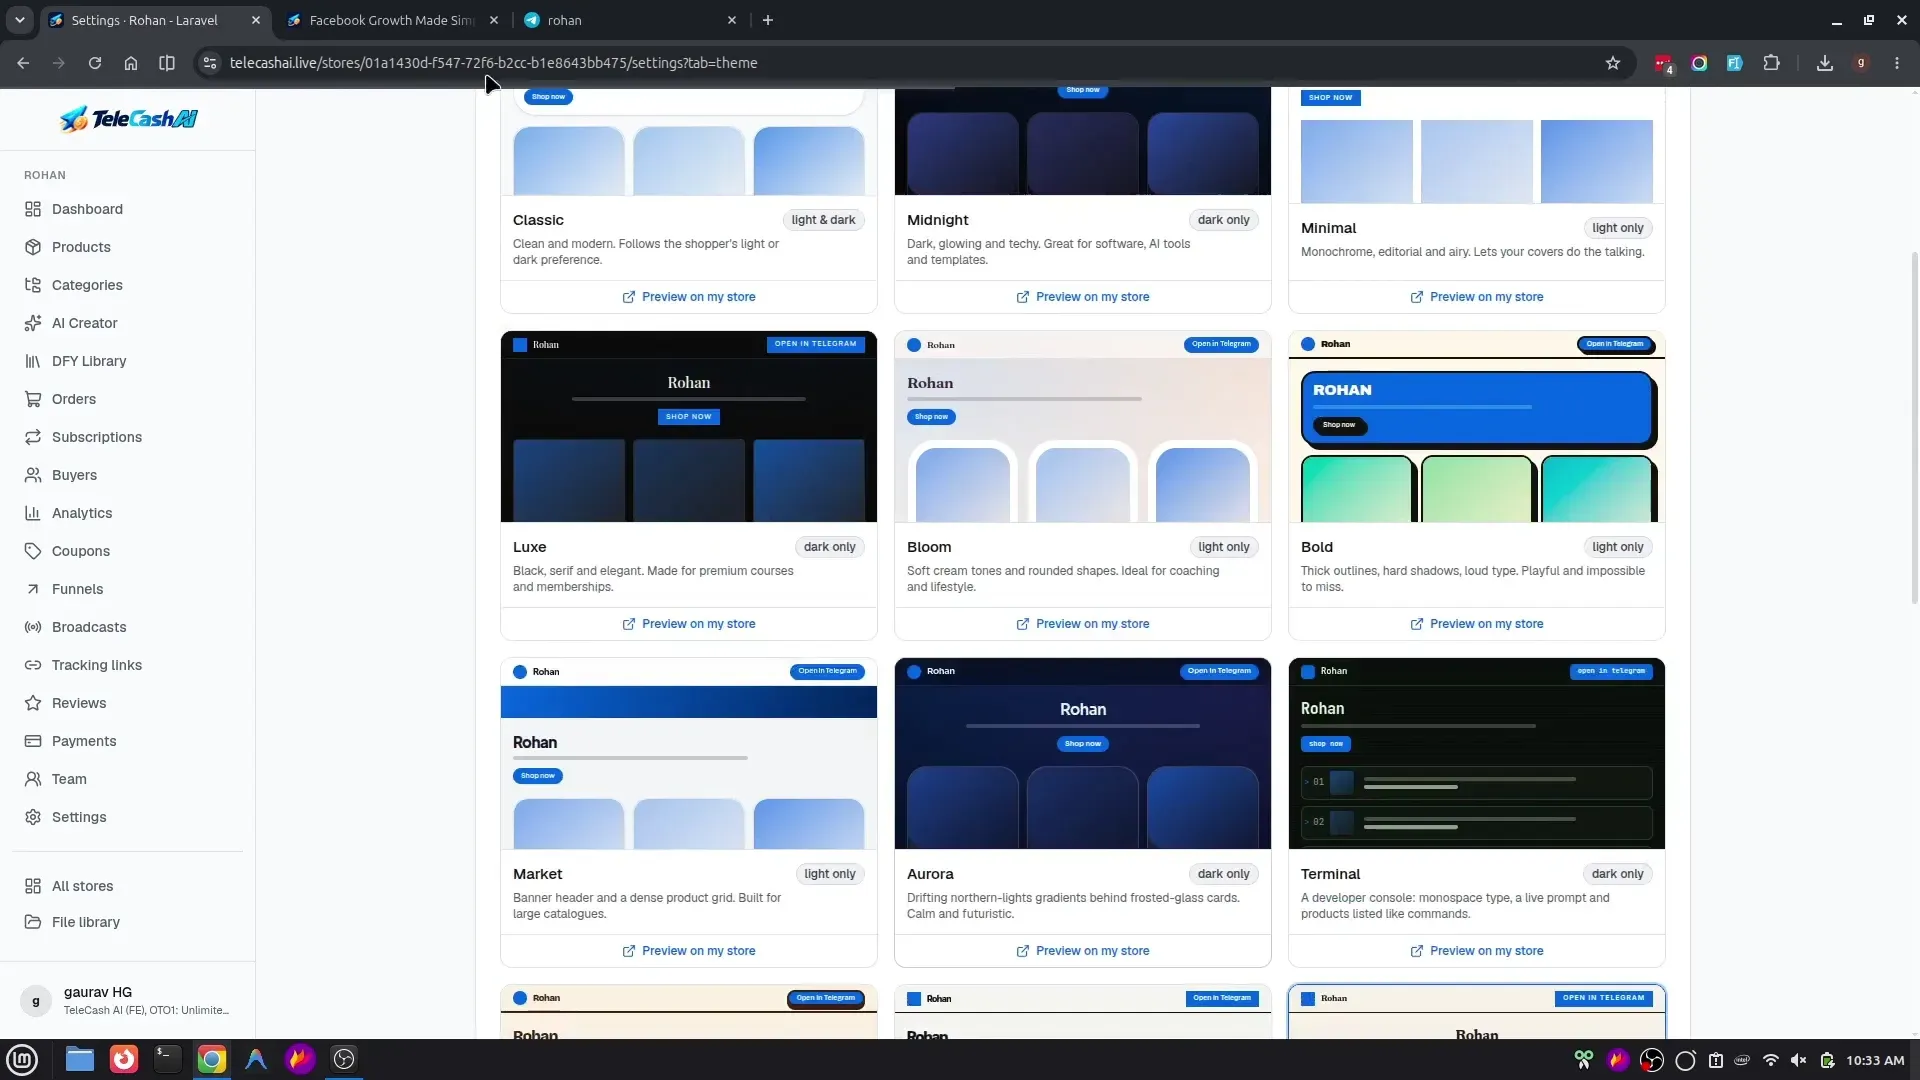1920x1080 pixels.
Task: Open Funnels arrow icon
Action: (33, 589)
